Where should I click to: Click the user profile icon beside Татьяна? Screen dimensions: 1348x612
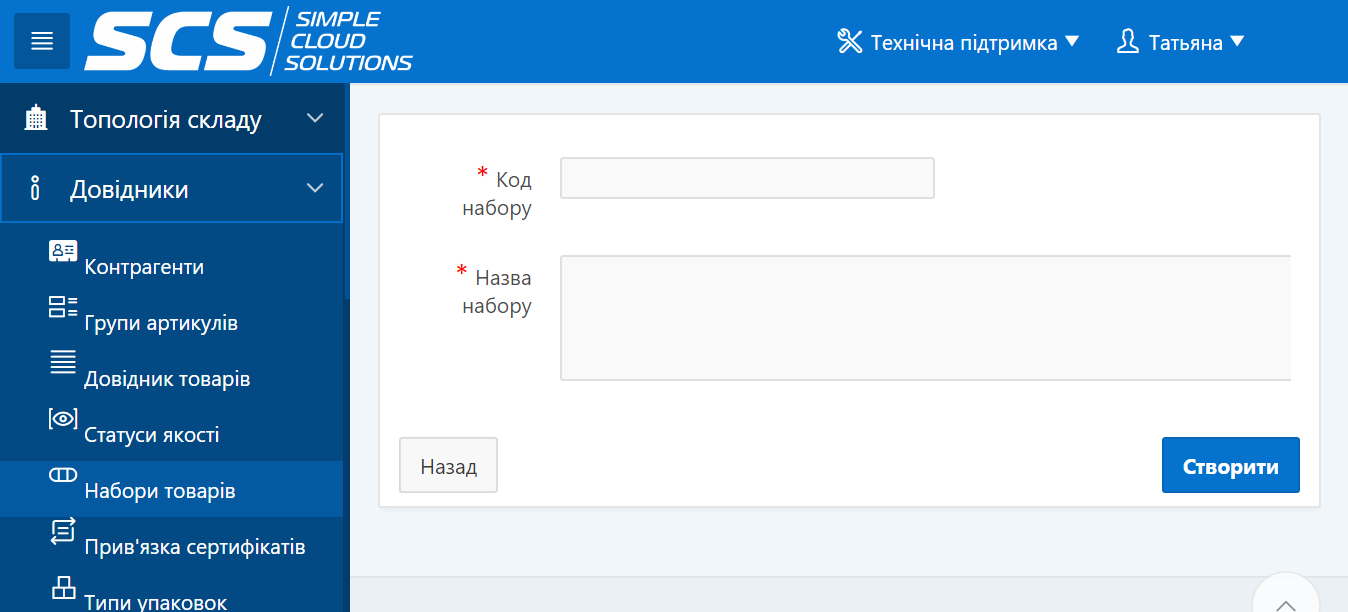click(x=1128, y=42)
